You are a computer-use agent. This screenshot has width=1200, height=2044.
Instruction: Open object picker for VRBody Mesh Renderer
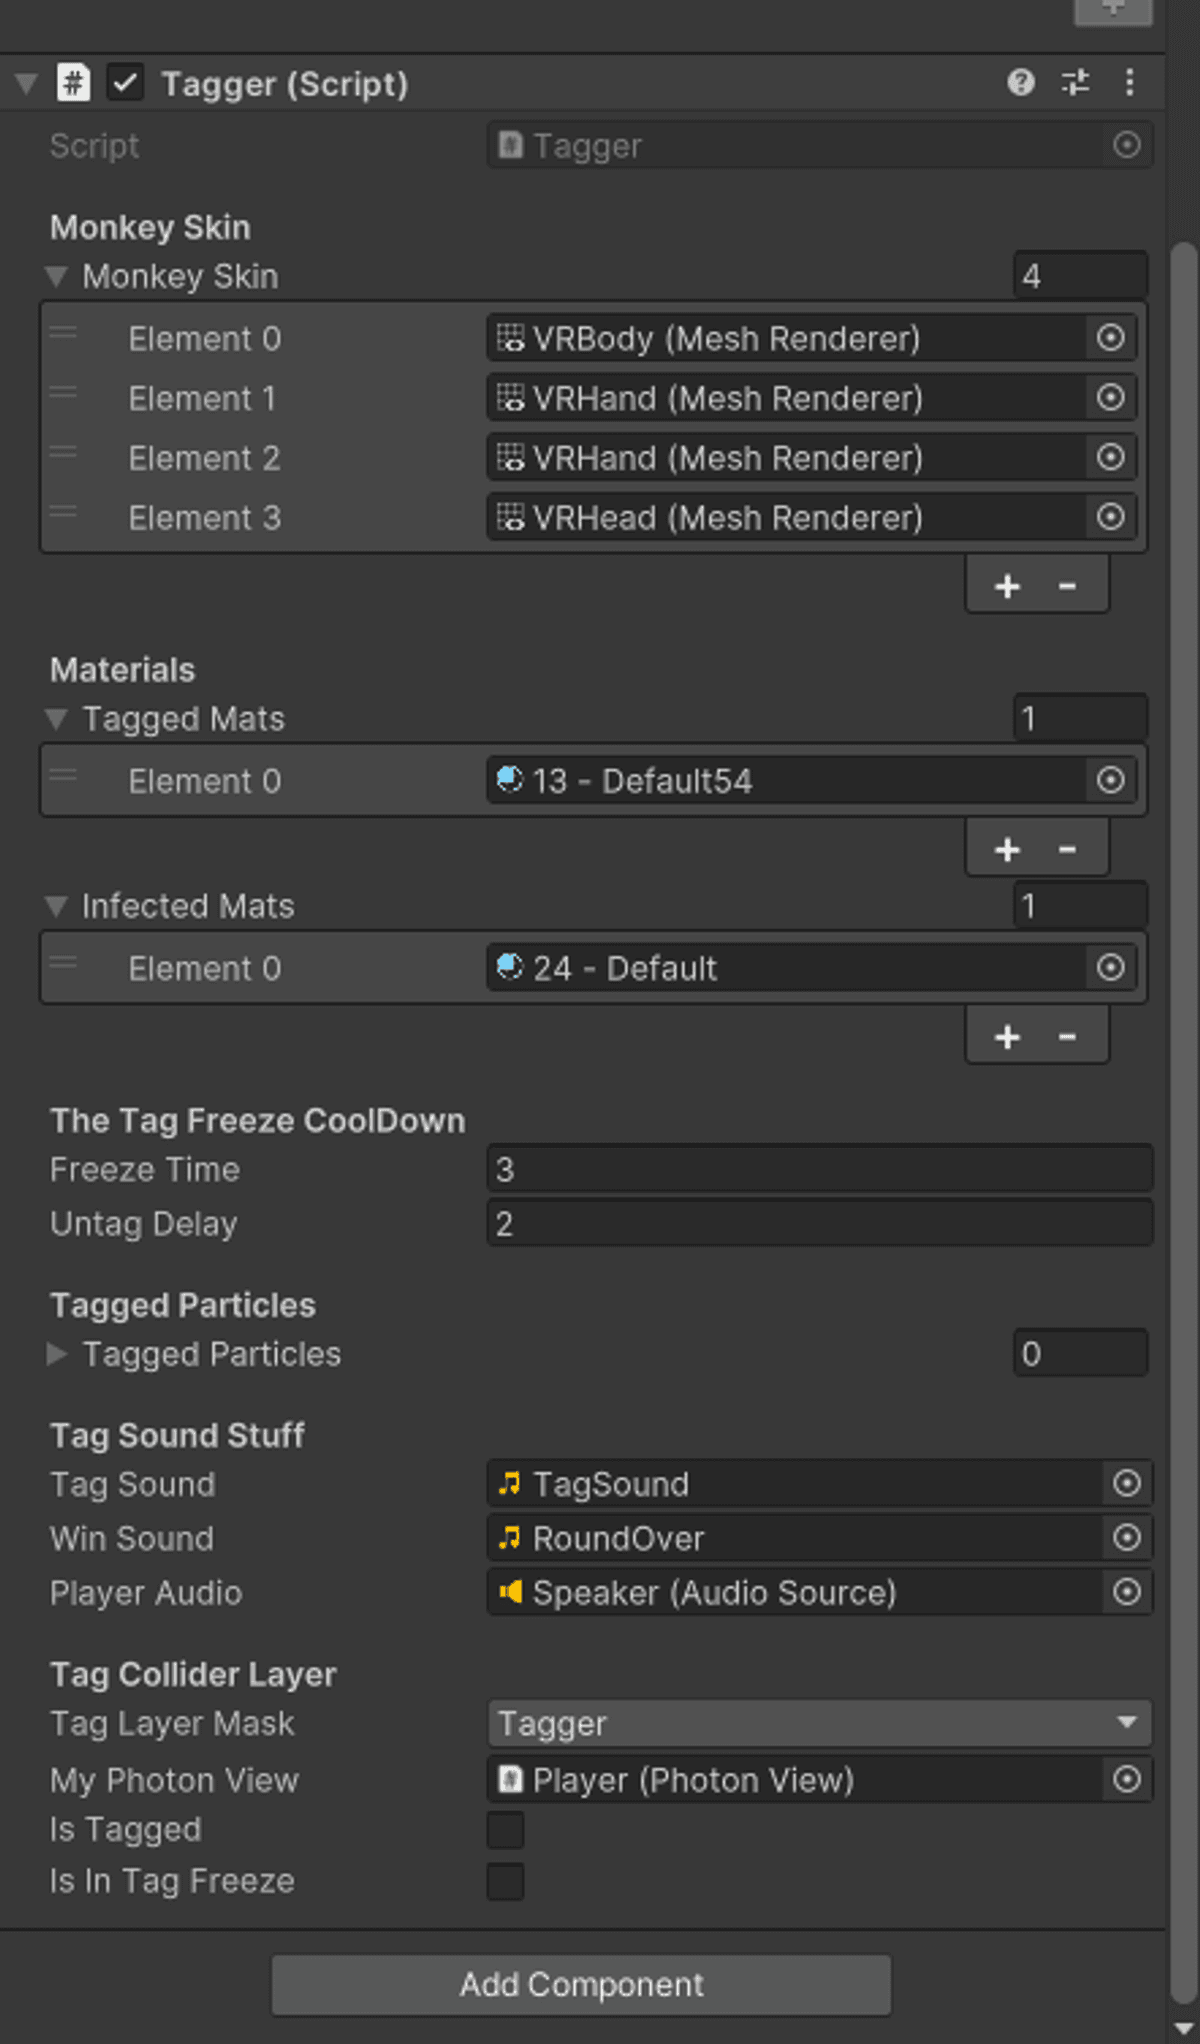click(1110, 338)
